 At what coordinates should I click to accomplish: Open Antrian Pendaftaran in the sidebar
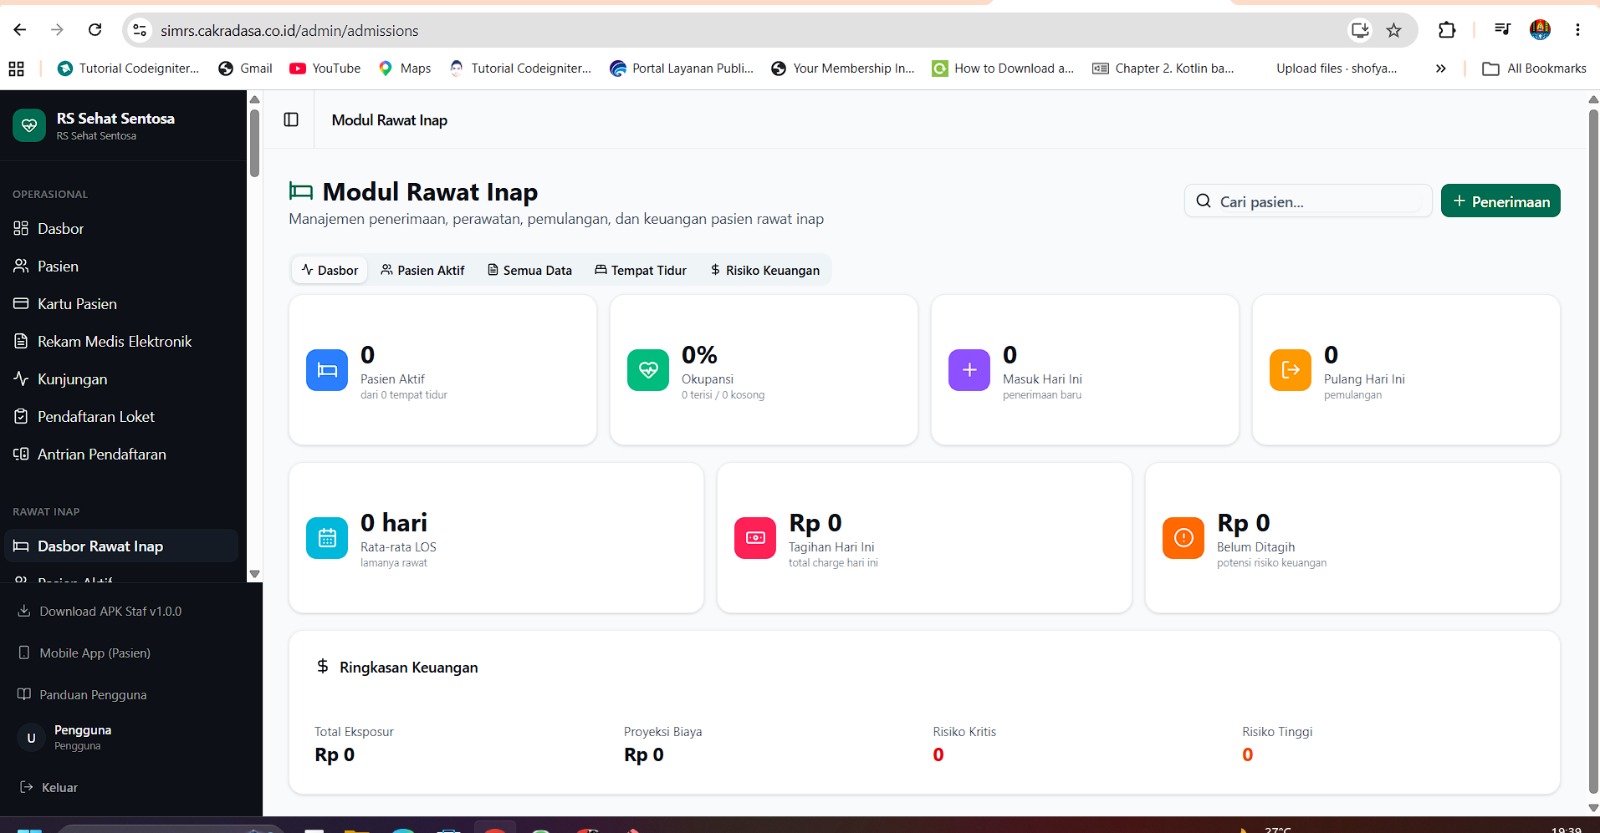(120, 454)
